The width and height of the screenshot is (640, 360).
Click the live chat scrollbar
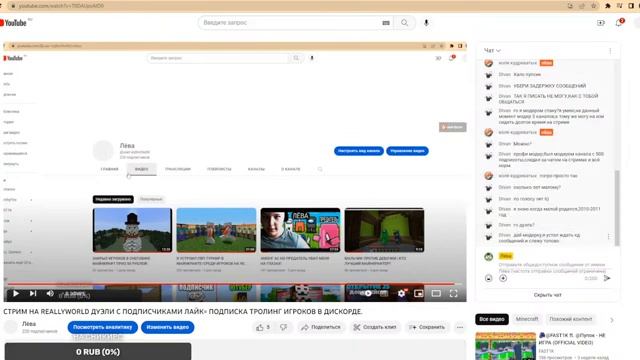point(617,208)
